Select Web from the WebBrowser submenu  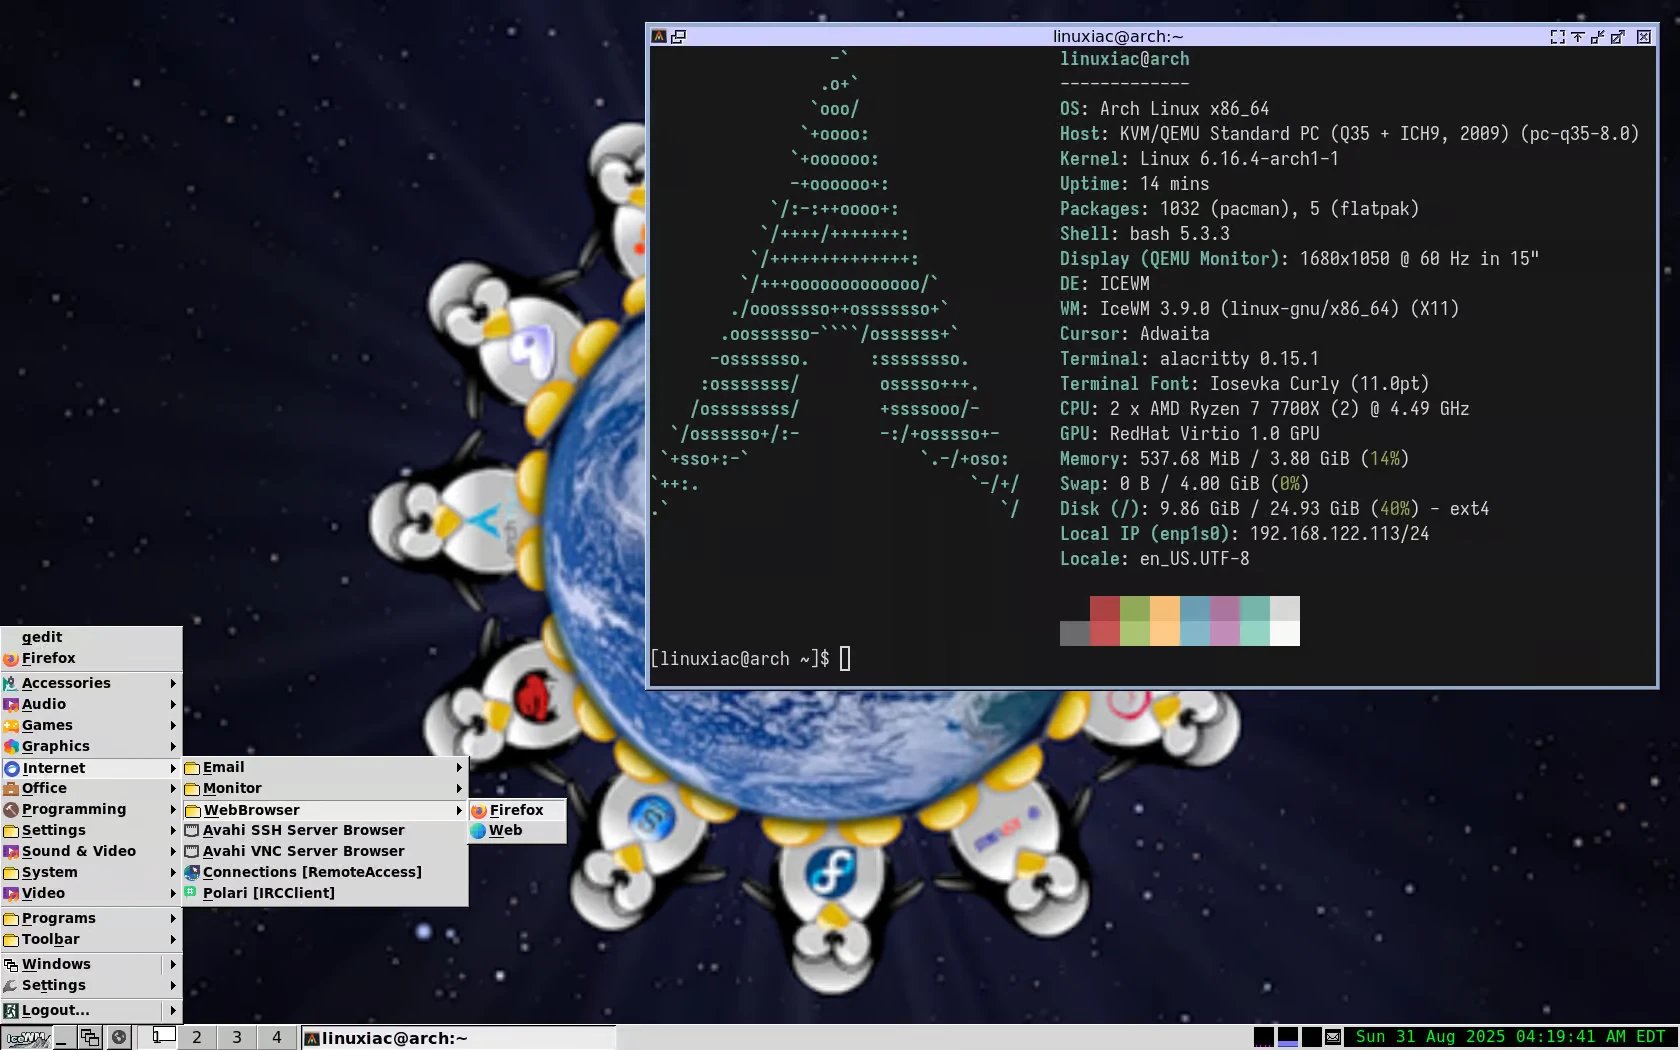coord(506,830)
